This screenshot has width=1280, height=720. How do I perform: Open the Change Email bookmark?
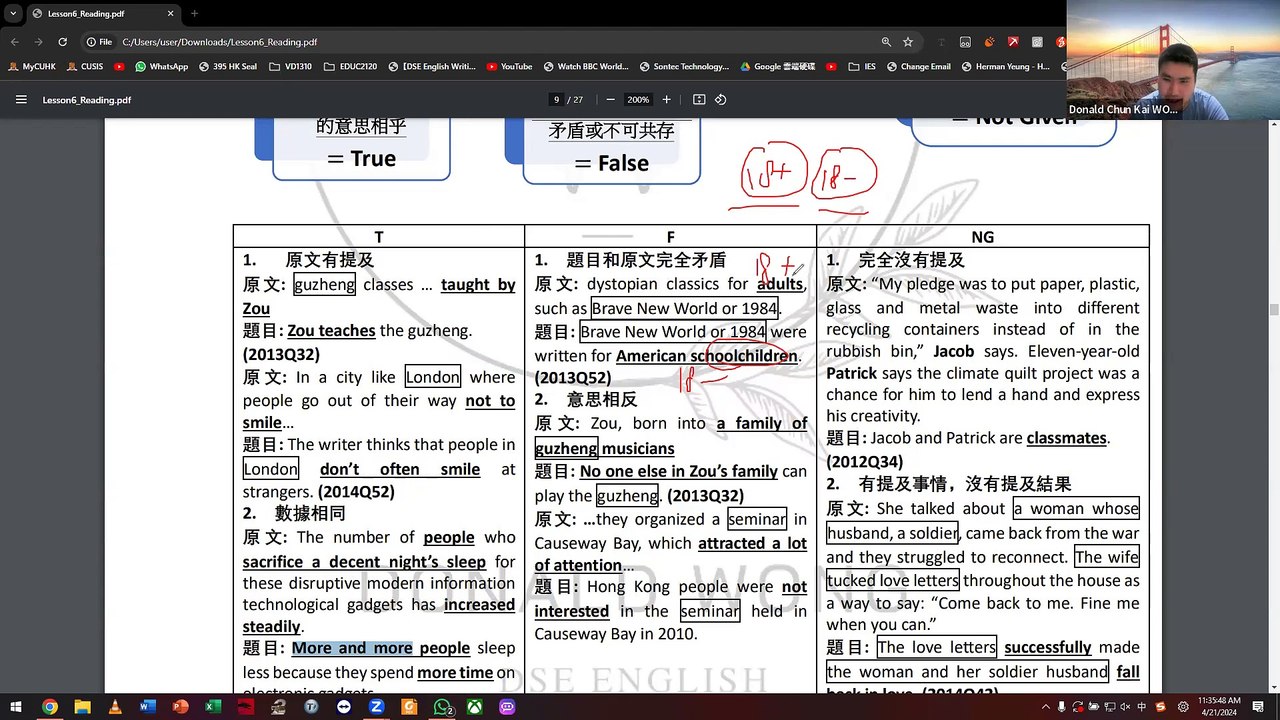point(918,66)
